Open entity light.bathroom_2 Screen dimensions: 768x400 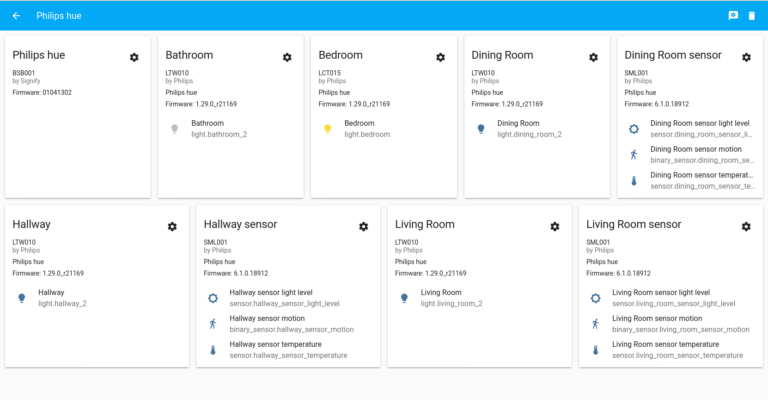point(219,134)
